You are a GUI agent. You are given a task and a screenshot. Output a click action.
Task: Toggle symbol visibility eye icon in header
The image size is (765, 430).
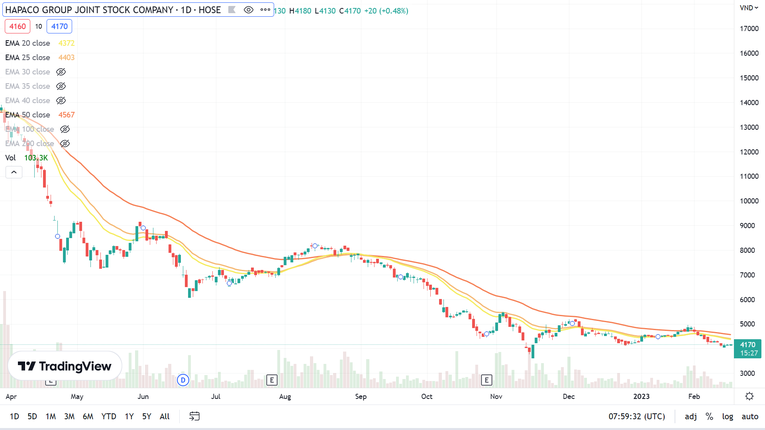[x=249, y=10]
